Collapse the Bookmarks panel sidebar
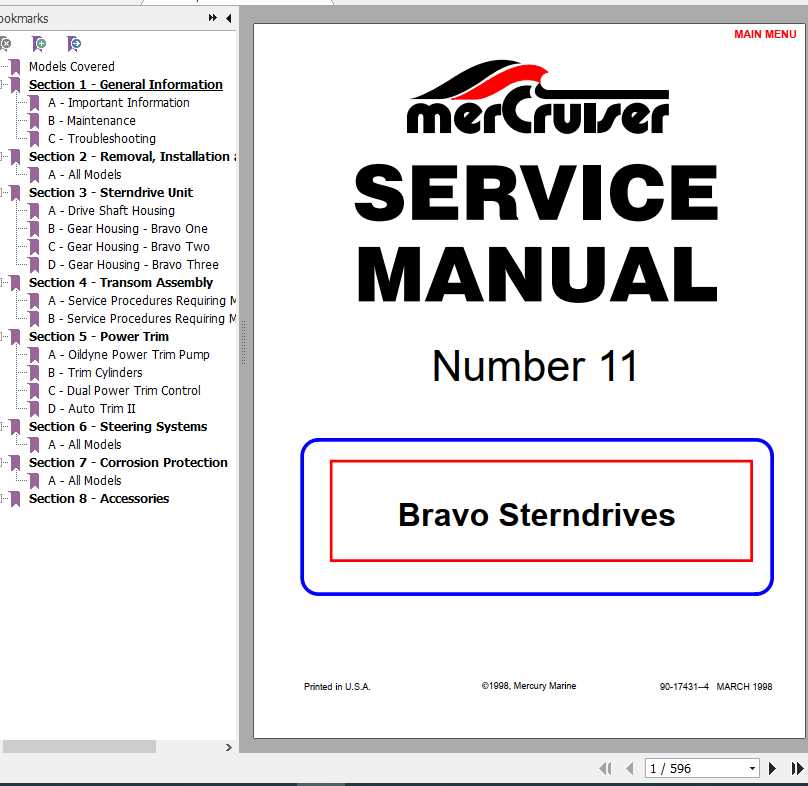 click(x=227, y=17)
